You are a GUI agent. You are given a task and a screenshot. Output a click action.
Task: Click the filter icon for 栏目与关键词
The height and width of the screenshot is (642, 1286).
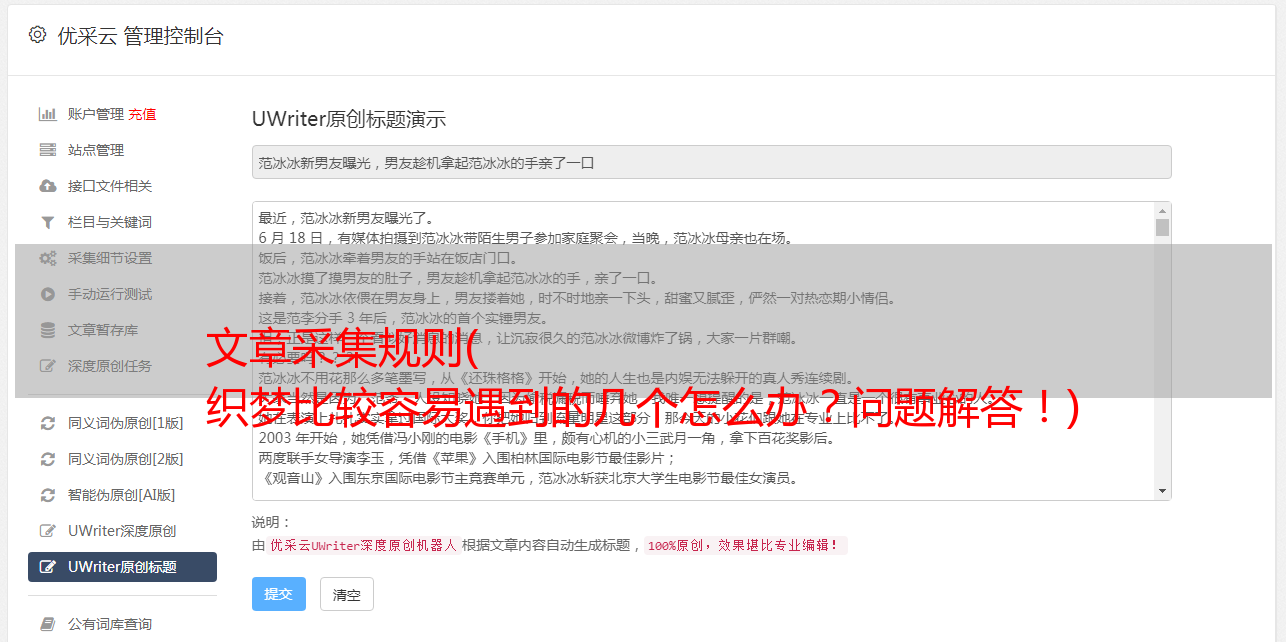pyautogui.click(x=47, y=222)
